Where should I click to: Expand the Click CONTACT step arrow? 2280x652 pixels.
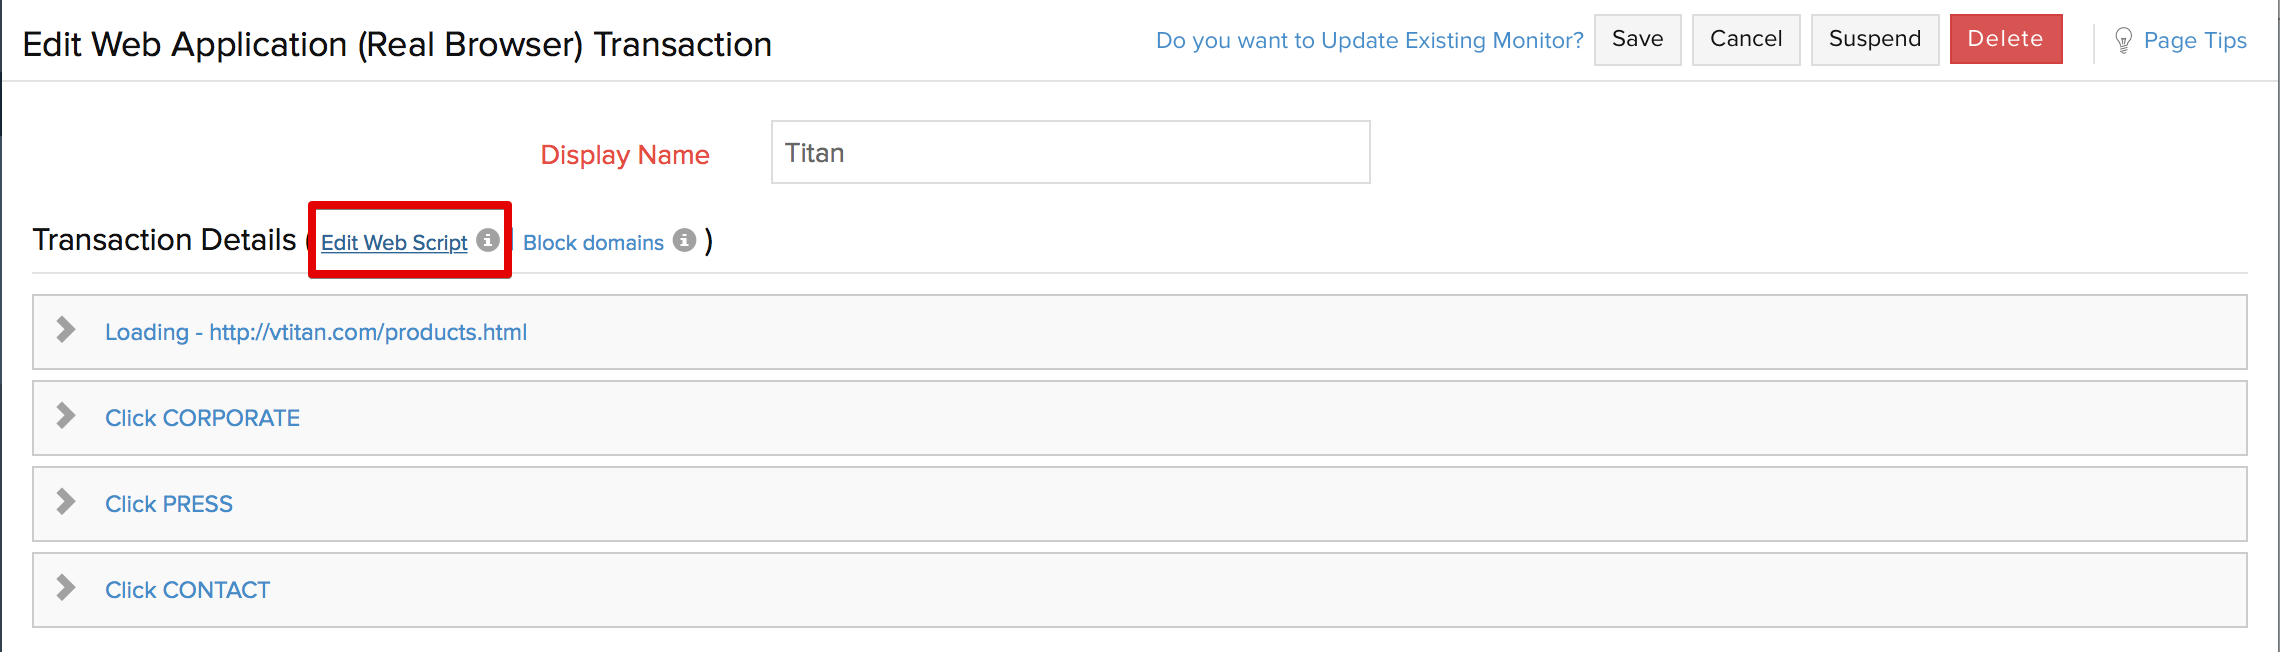coord(66,588)
